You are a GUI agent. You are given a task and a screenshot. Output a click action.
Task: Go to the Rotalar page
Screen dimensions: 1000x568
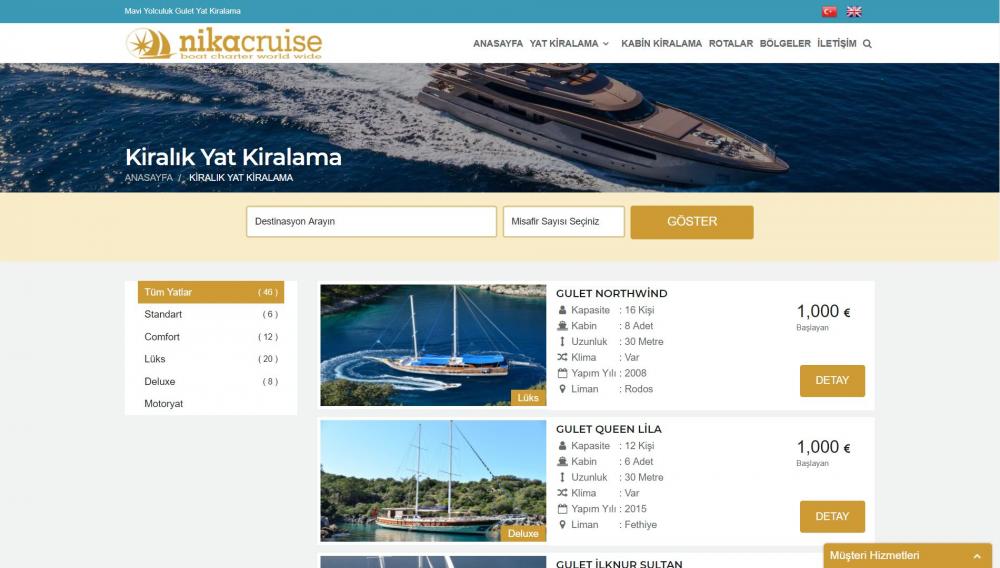pos(731,43)
